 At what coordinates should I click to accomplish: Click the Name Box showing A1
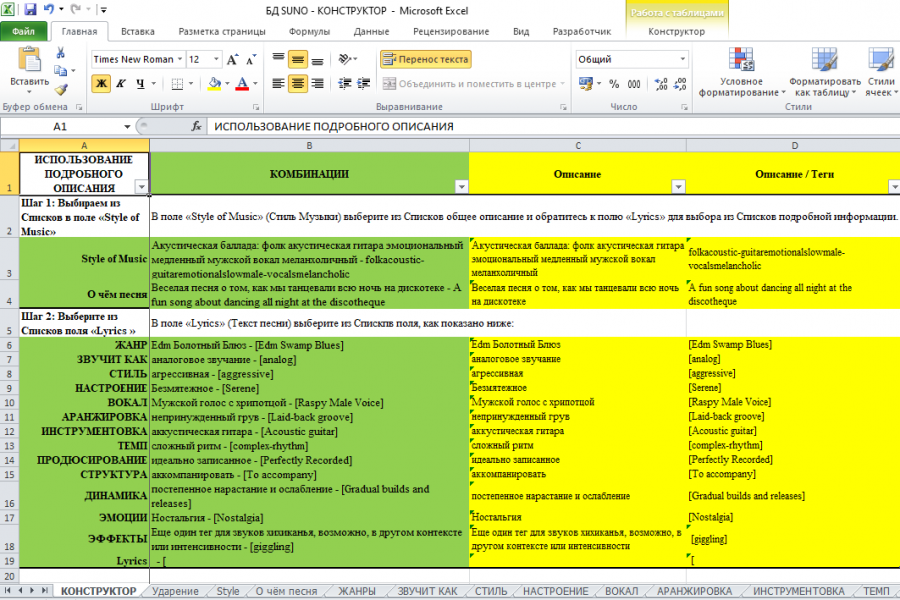(x=61, y=127)
